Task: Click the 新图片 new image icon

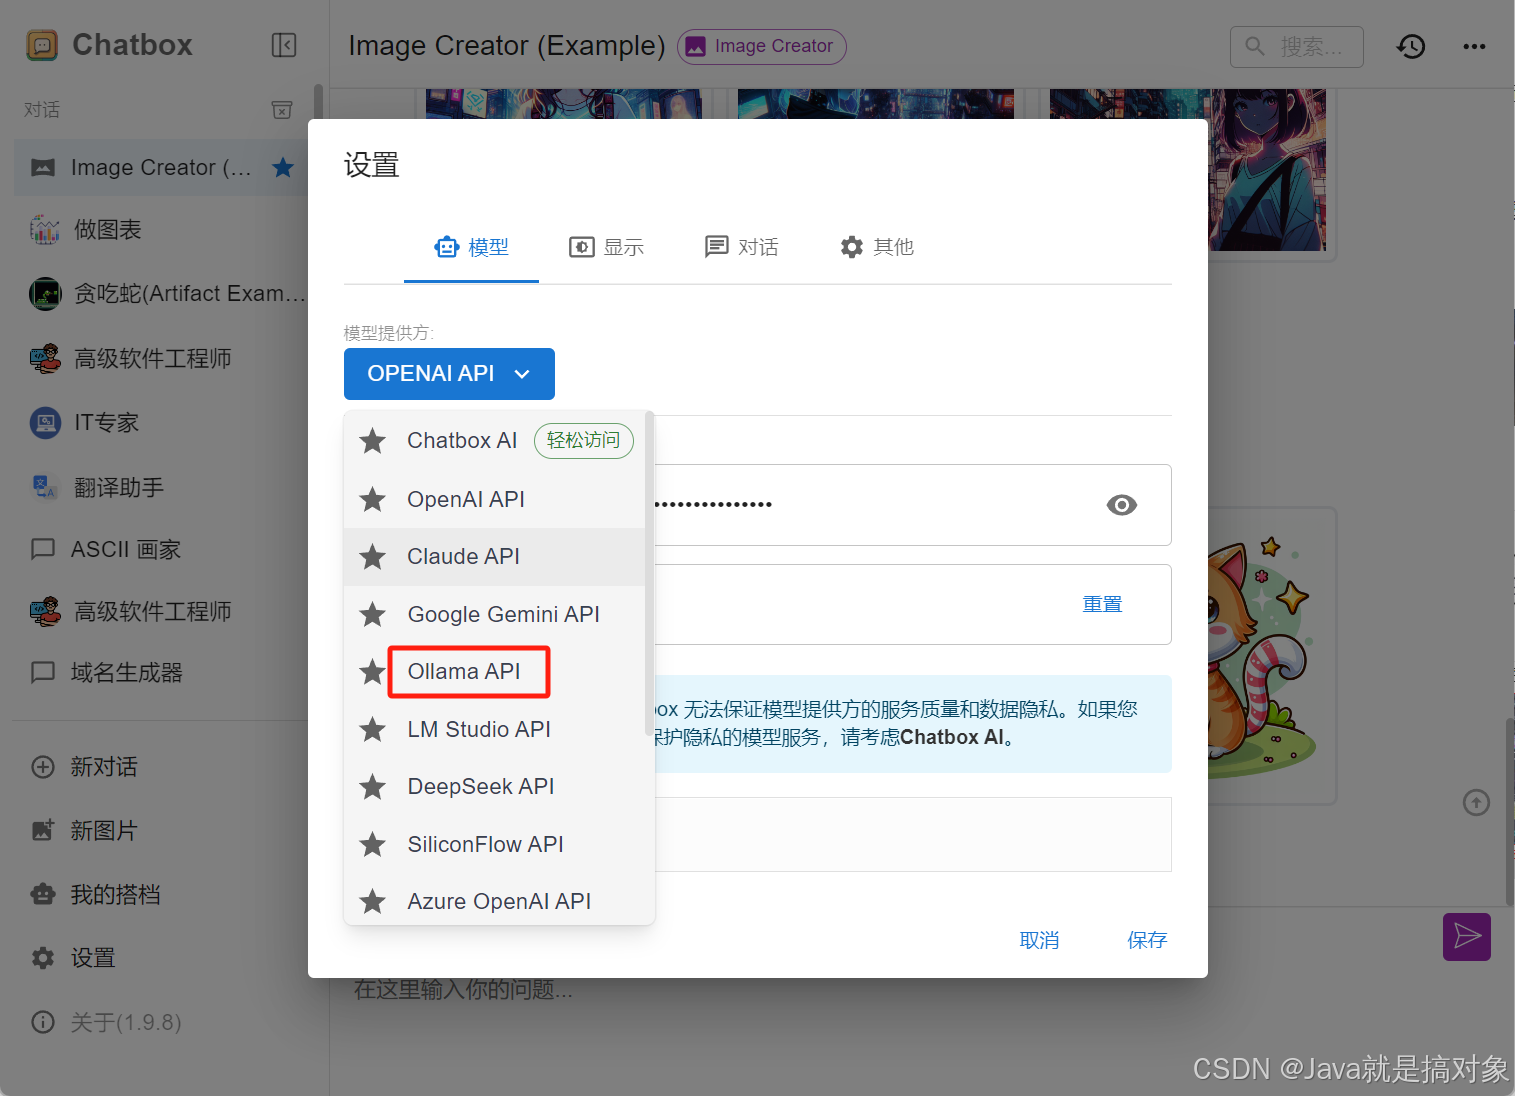Action: [x=43, y=830]
